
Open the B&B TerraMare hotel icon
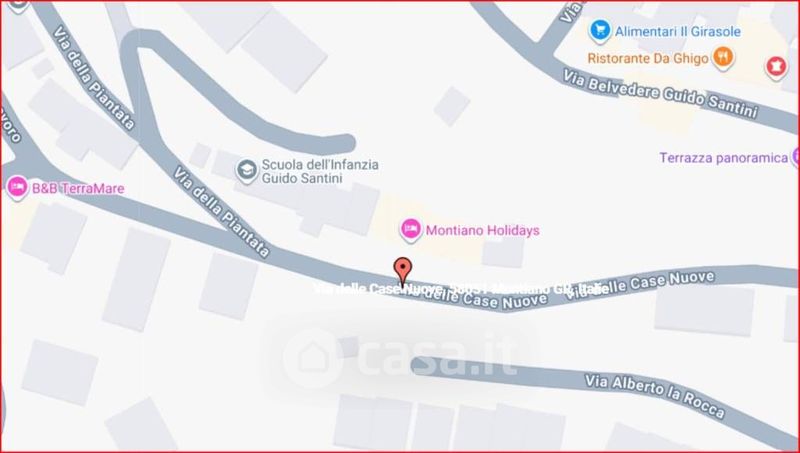pos(17,188)
